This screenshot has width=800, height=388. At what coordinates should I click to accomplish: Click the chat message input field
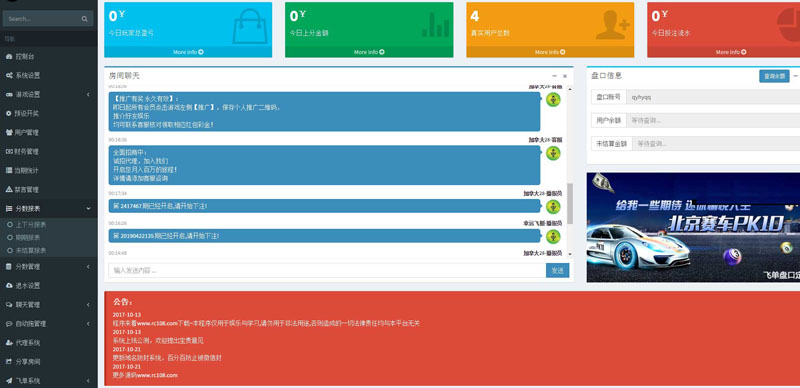(327, 271)
